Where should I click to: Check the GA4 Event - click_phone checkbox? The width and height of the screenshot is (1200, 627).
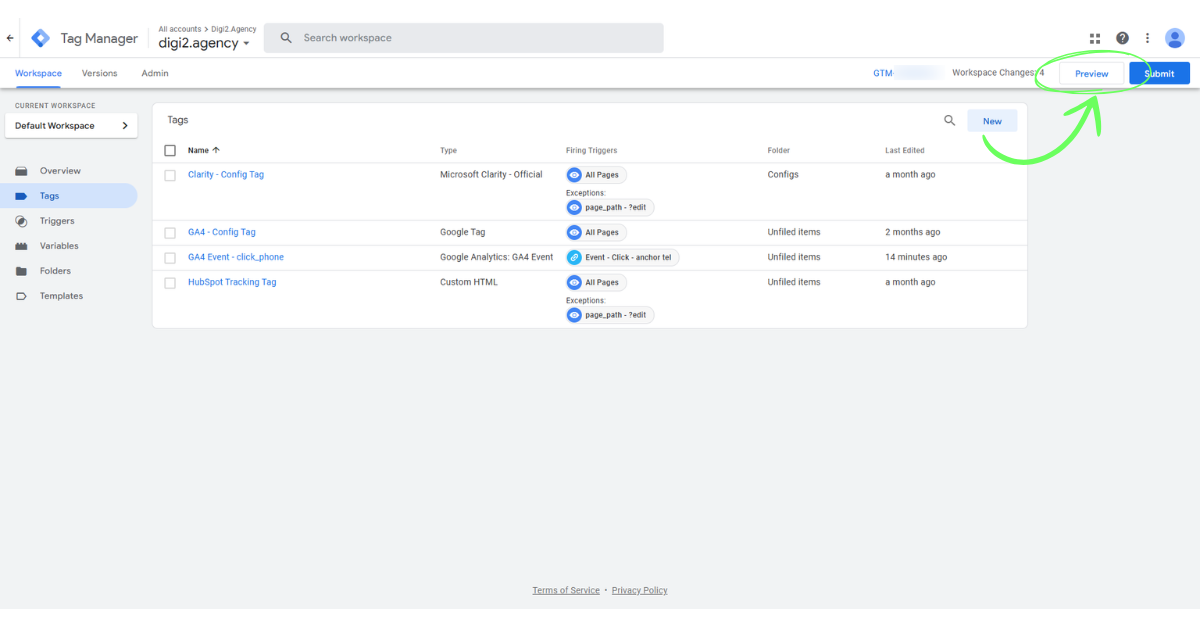(170, 257)
